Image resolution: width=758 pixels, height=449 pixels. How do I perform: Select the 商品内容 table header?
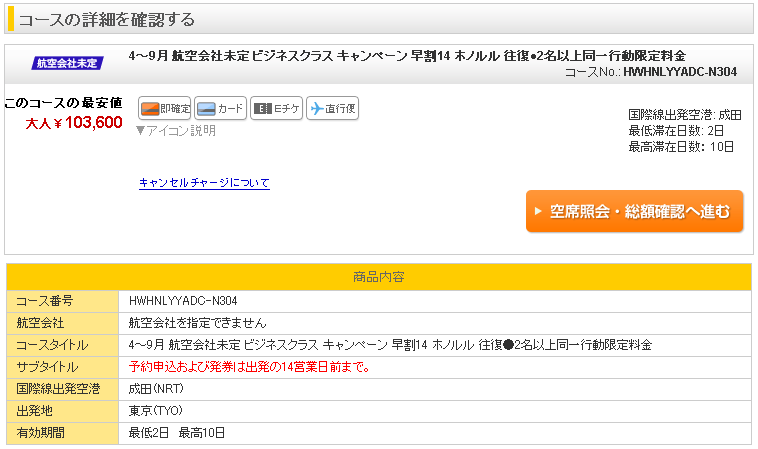pyautogui.click(x=378, y=276)
